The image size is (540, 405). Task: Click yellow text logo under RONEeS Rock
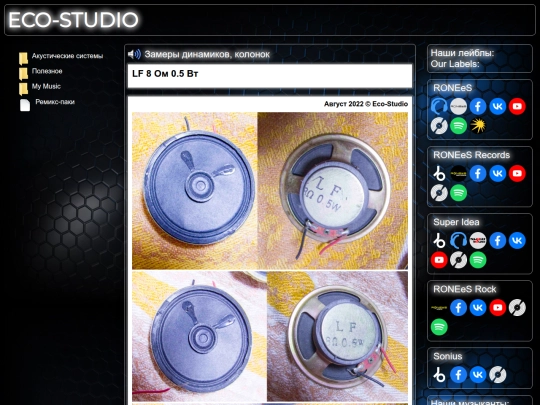pos(439,308)
